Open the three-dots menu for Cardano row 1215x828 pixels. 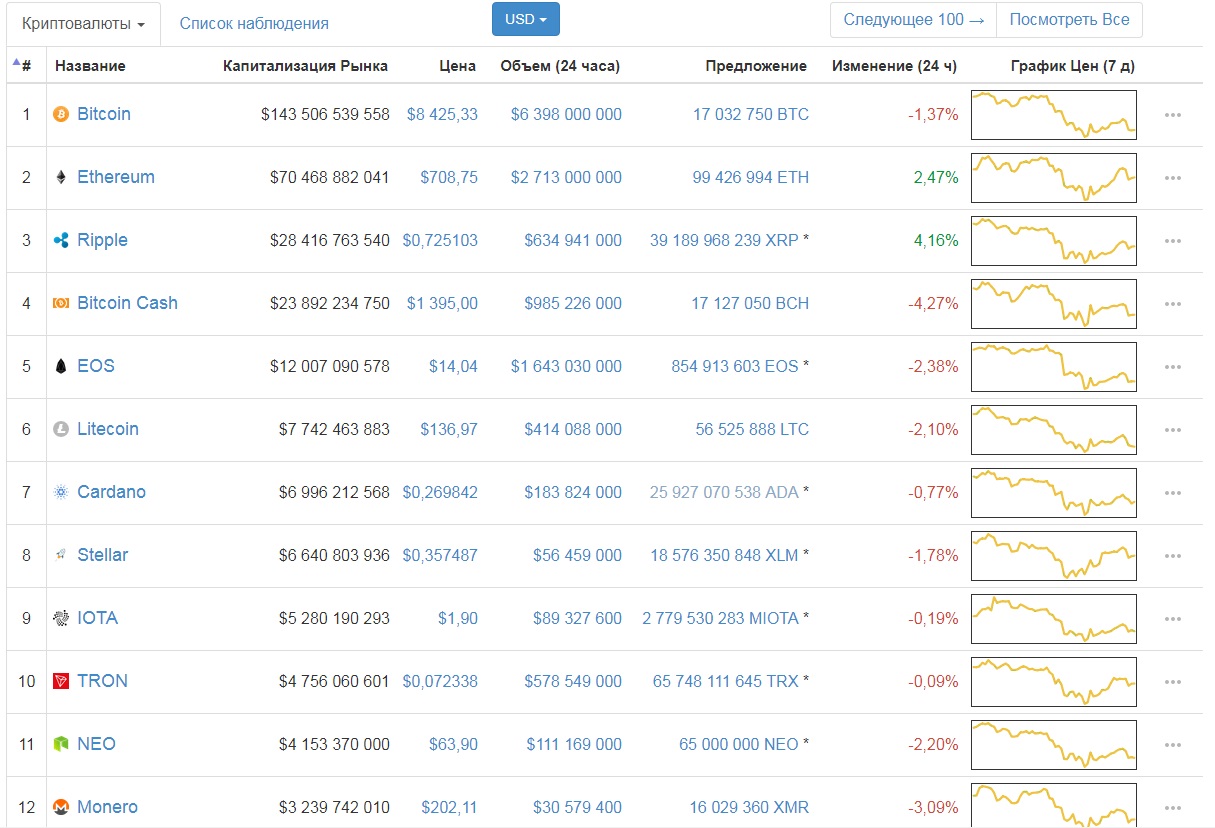[x=1173, y=493]
